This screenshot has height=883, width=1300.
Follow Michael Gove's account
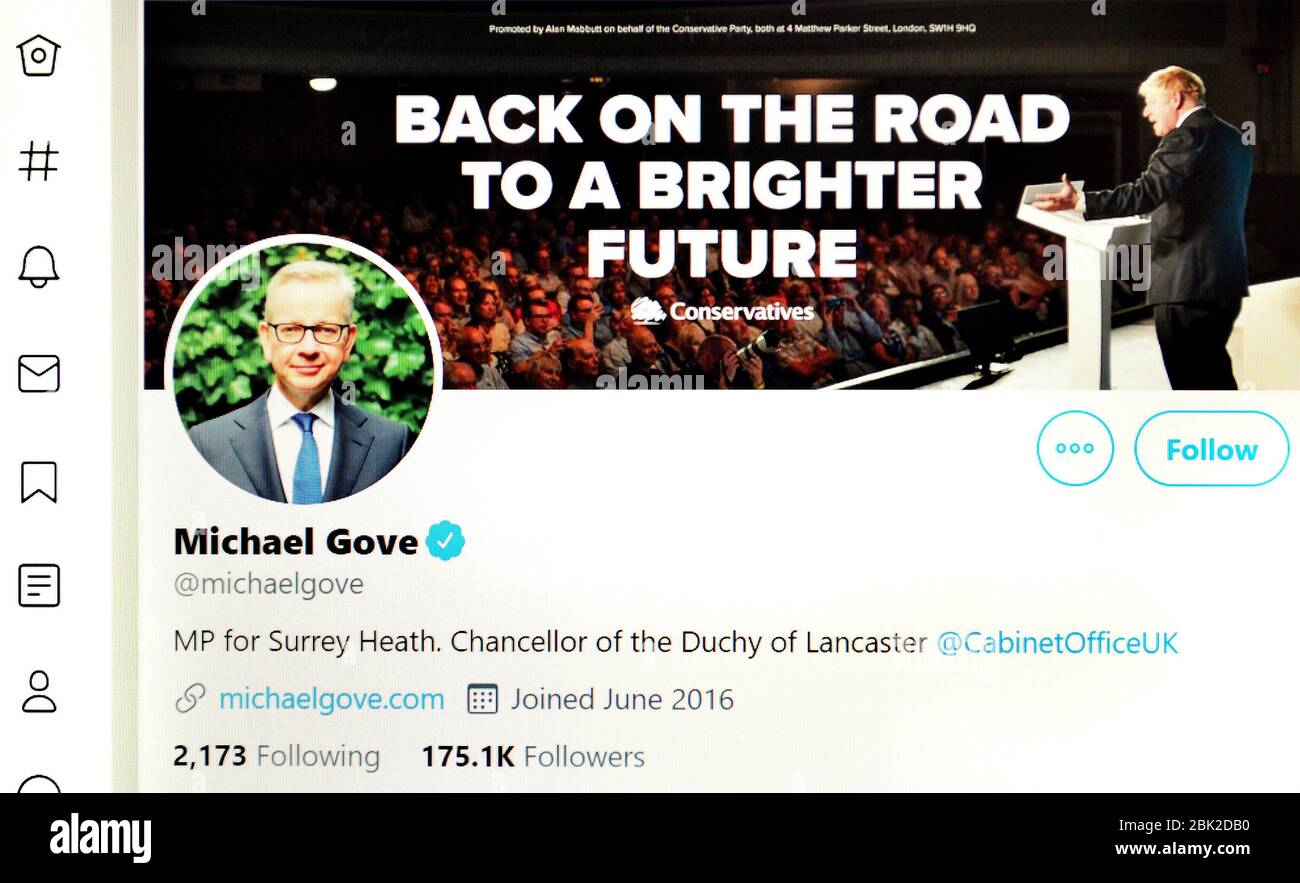[x=1211, y=449]
